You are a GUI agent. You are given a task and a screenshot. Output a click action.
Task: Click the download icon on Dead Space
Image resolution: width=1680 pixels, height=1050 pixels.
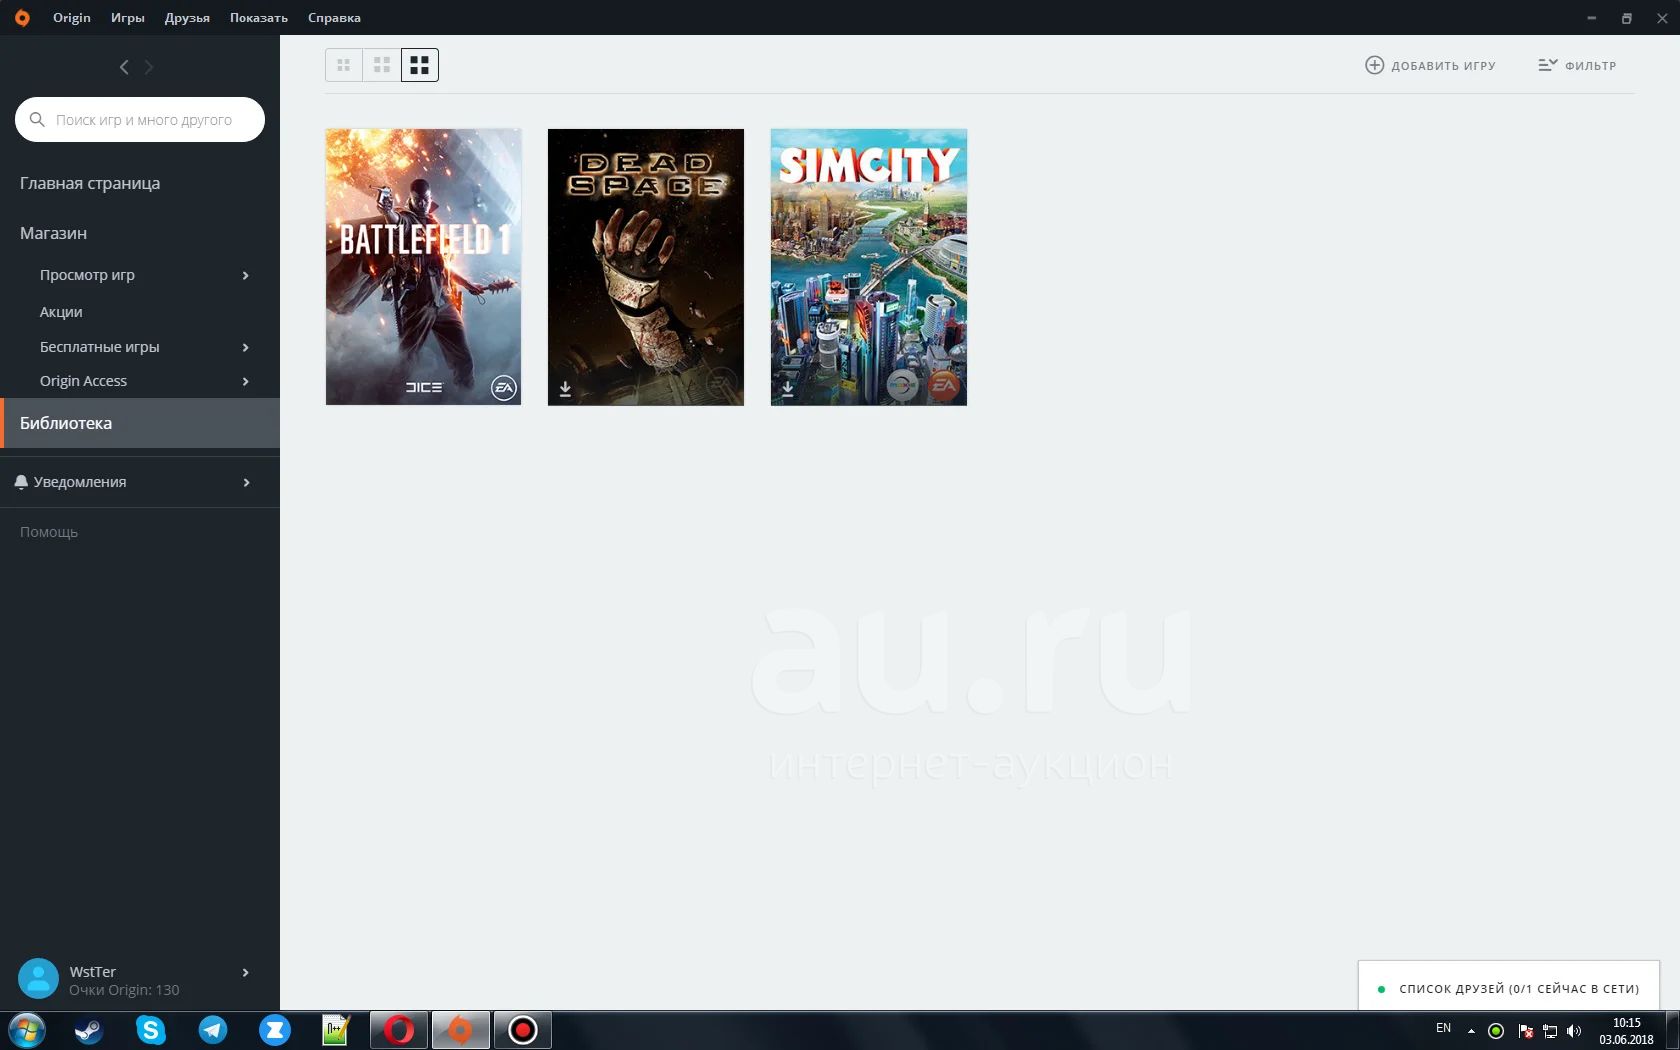pyautogui.click(x=565, y=388)
